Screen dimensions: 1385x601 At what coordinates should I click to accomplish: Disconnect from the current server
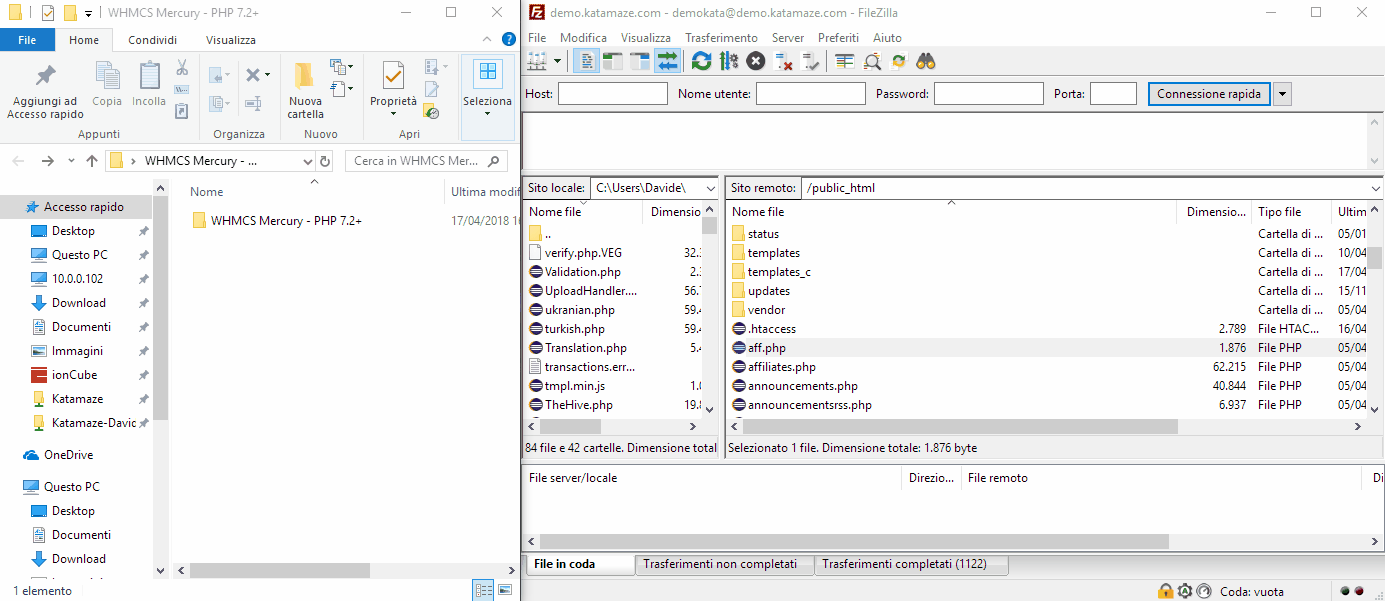pyautogui.click(x=783, y=61)
